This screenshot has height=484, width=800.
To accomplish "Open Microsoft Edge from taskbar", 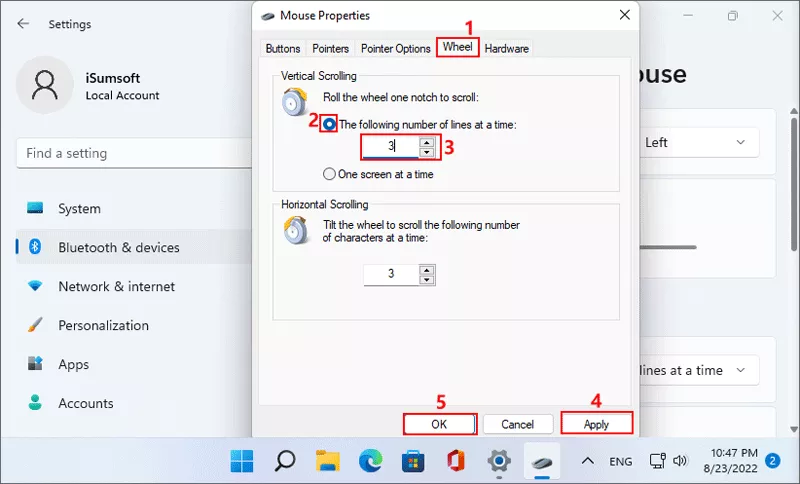I will (x=370, y=461).
